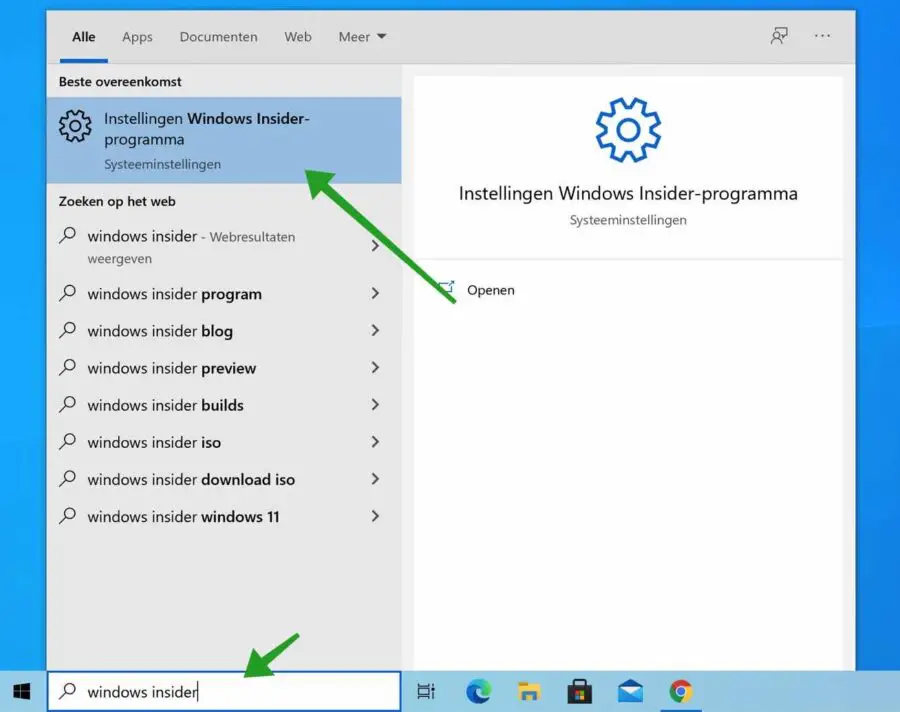Click magnifier icon beside 'windows insider blog'
900x712 pixels.
tap(67, 330)
